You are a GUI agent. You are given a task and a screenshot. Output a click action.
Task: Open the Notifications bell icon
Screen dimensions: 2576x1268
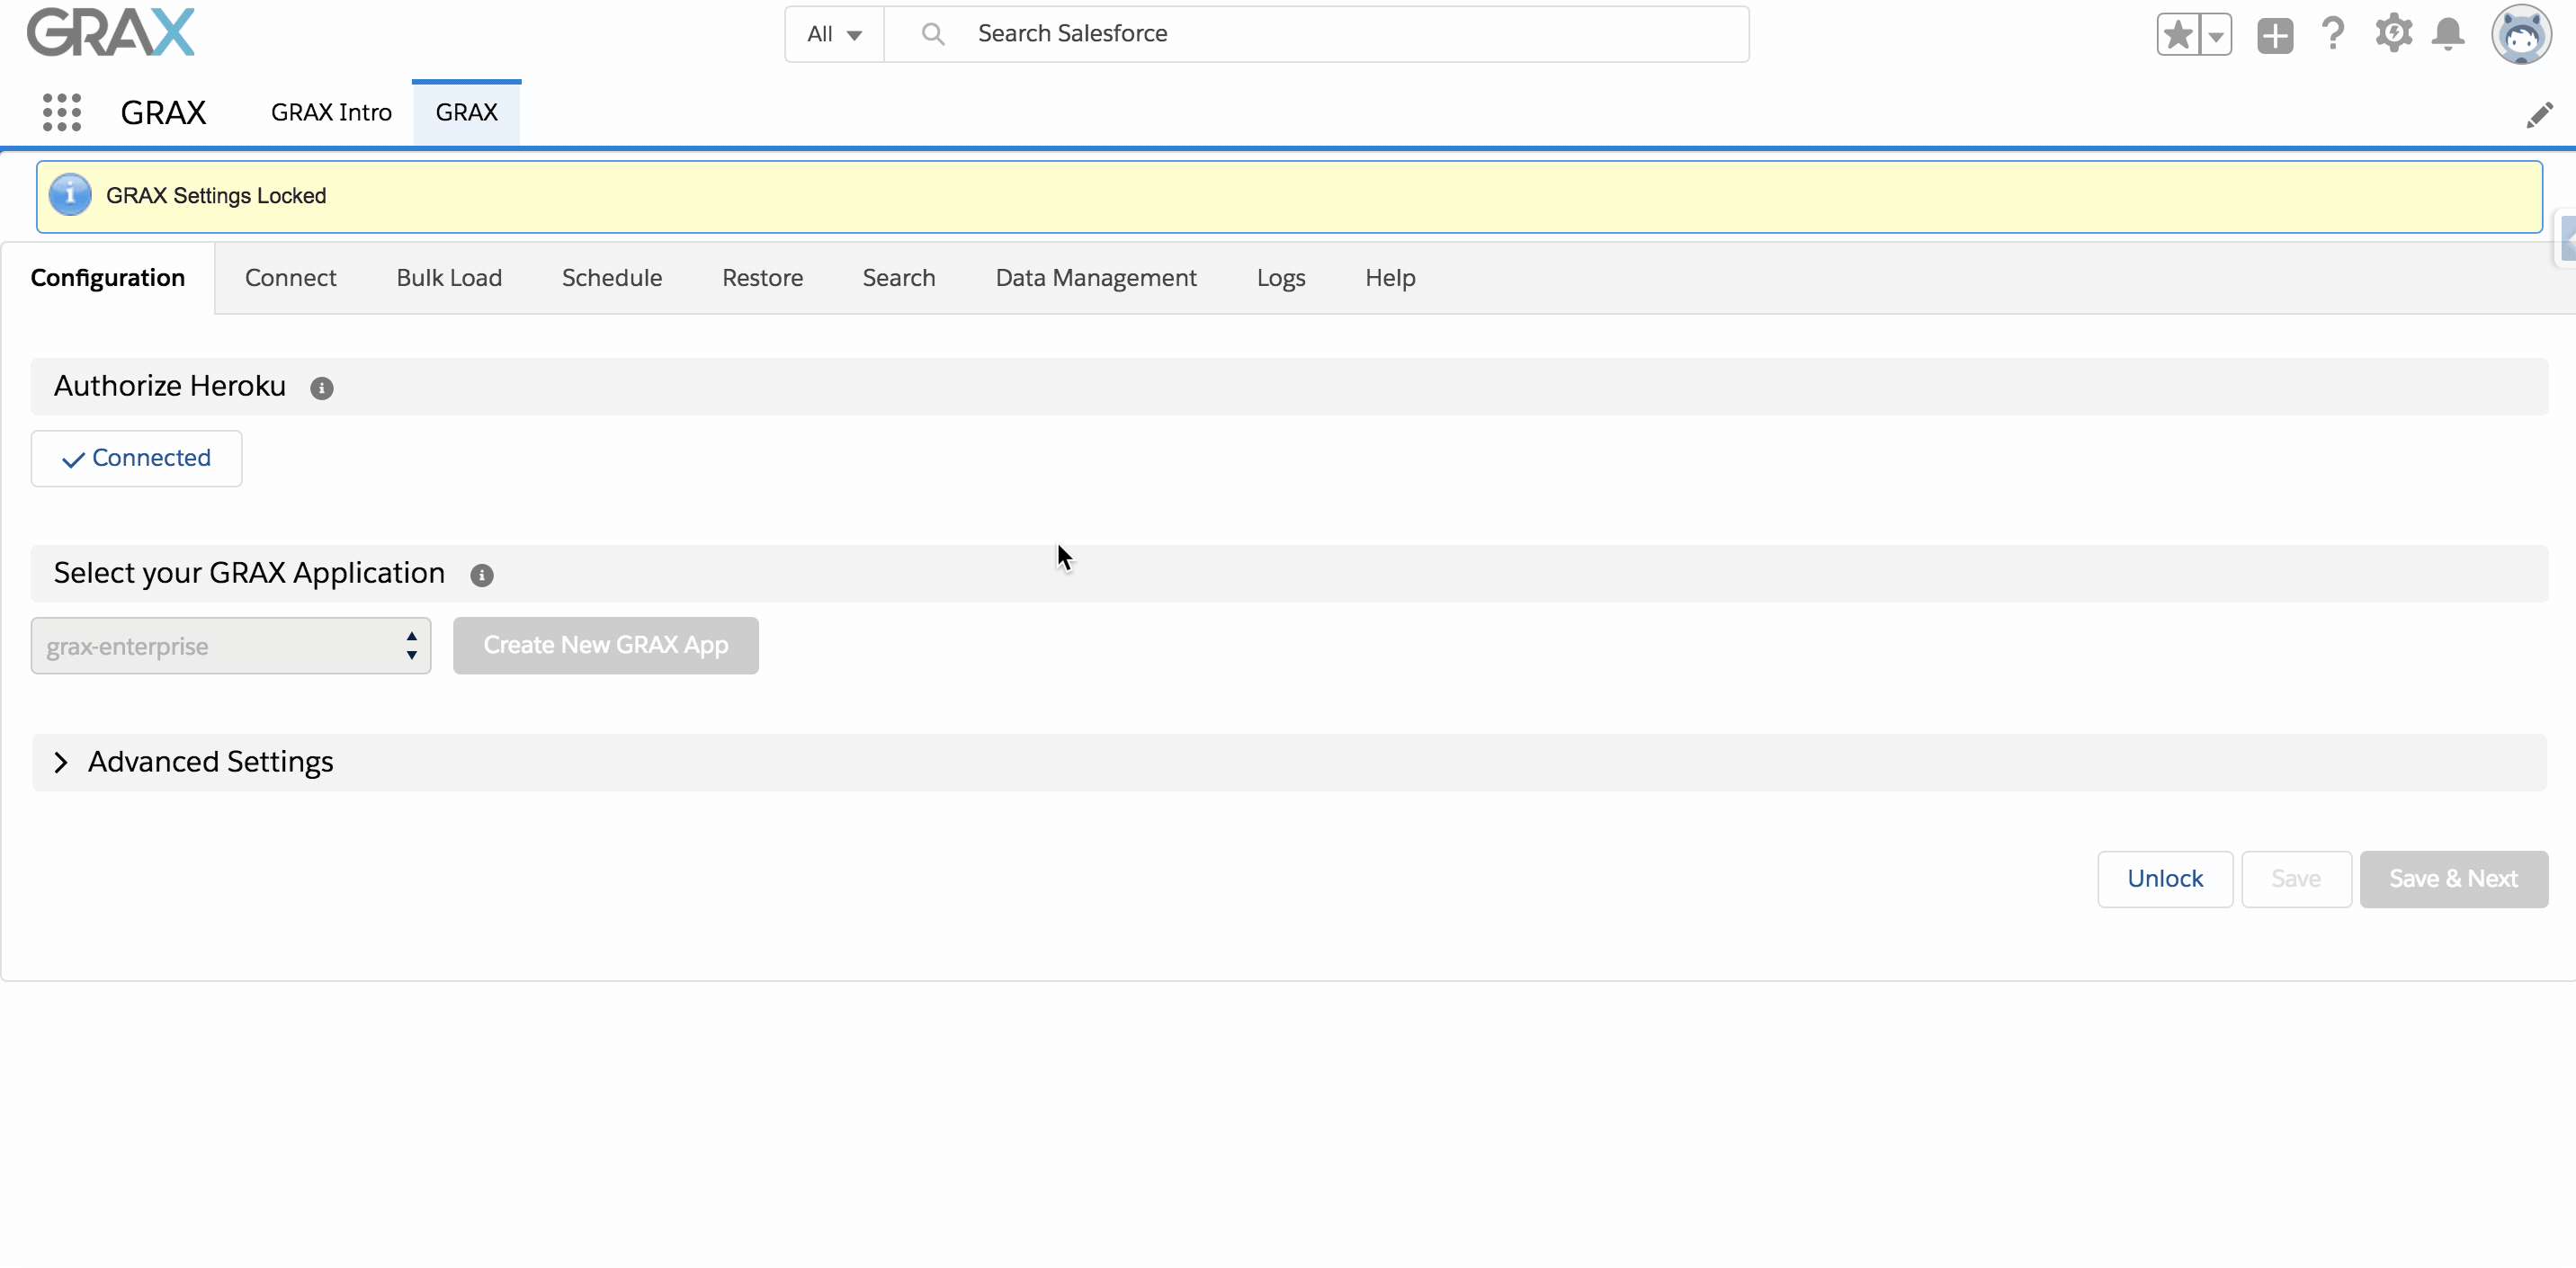[x=2448, y=35]
